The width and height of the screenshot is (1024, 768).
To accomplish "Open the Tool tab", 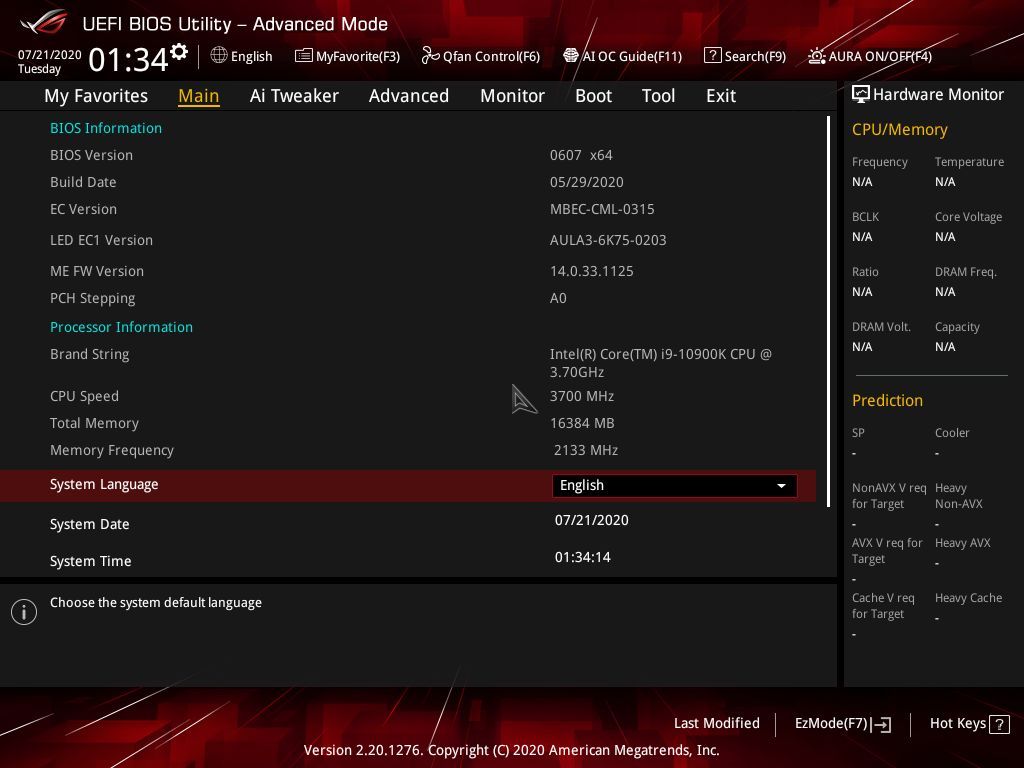I will click(x=658, y=96).
